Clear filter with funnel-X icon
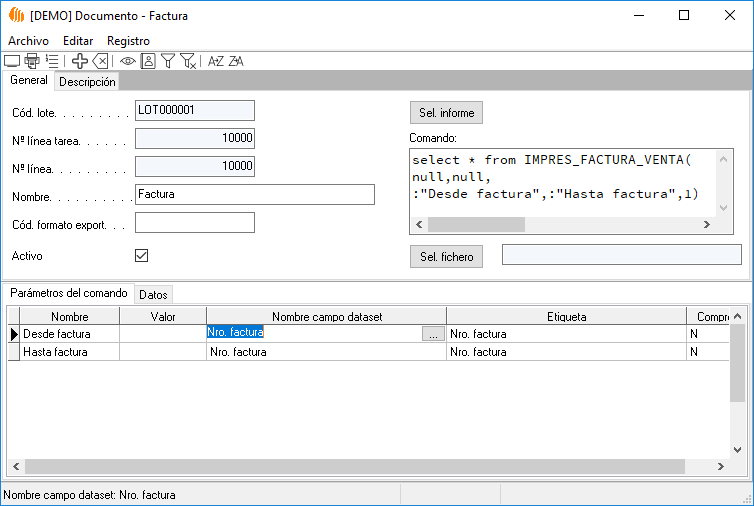The width and height of the screenshot is (754, 506). [x=188, y=61]
